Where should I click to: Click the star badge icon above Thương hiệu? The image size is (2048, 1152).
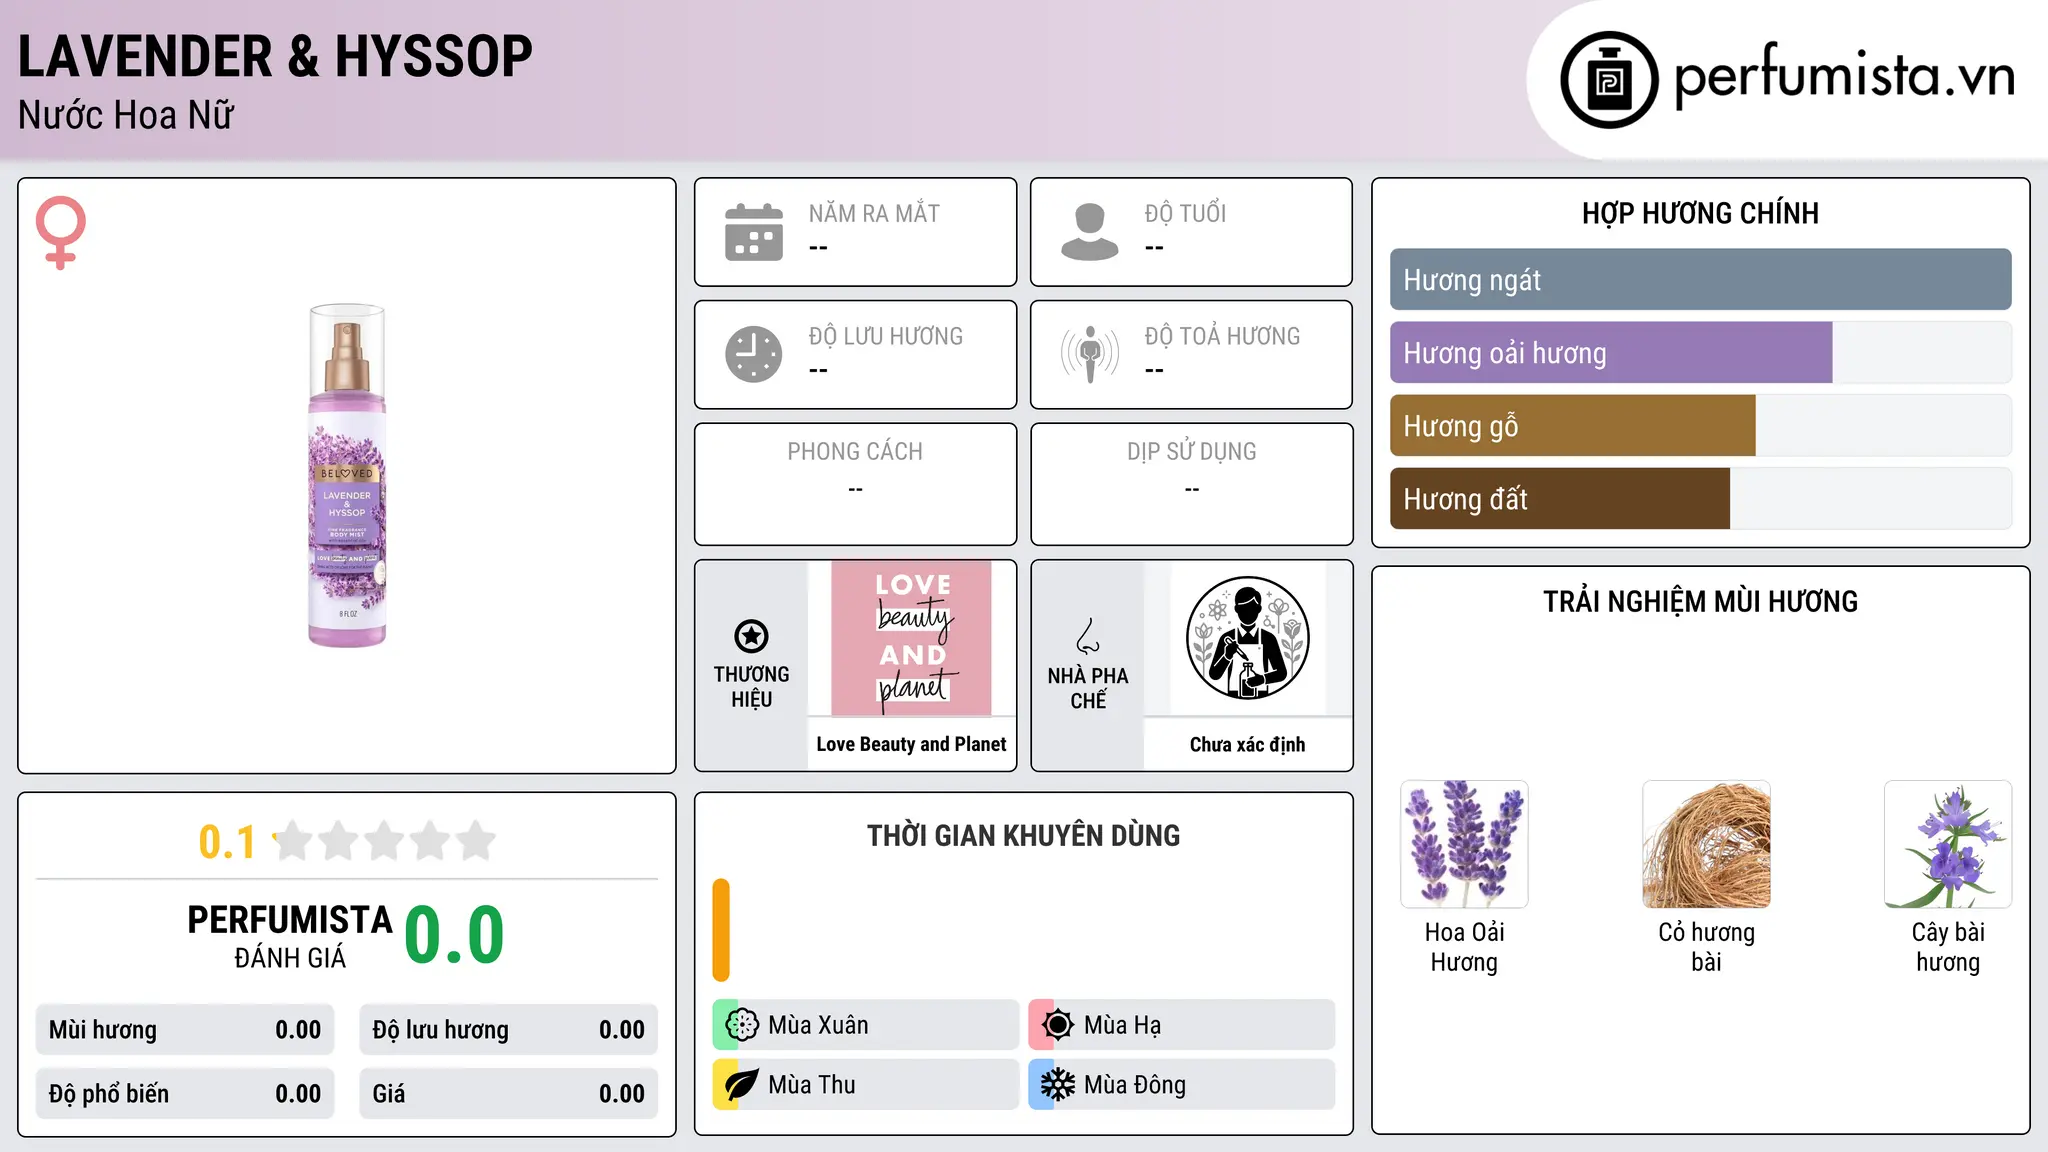pyautogui.click(x=751, y=636)
